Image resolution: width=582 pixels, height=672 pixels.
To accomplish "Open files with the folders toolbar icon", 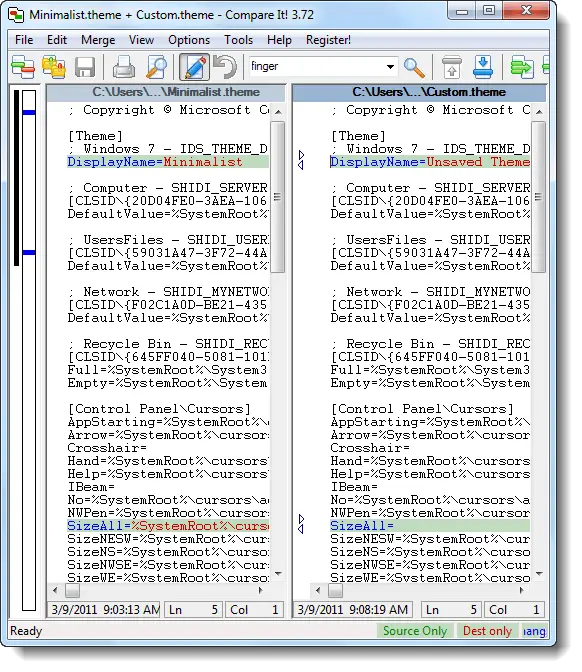I will tap(54, 67).
